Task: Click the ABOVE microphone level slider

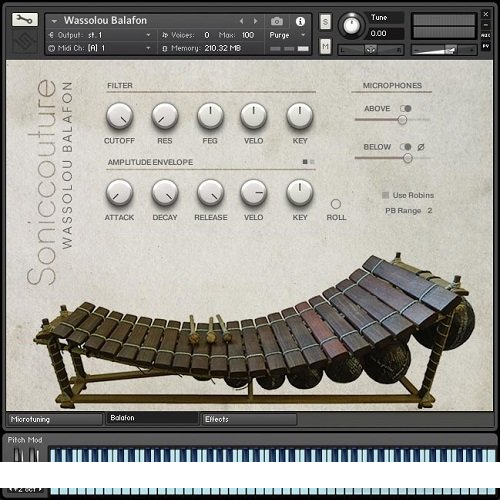Action: [392, 120]
